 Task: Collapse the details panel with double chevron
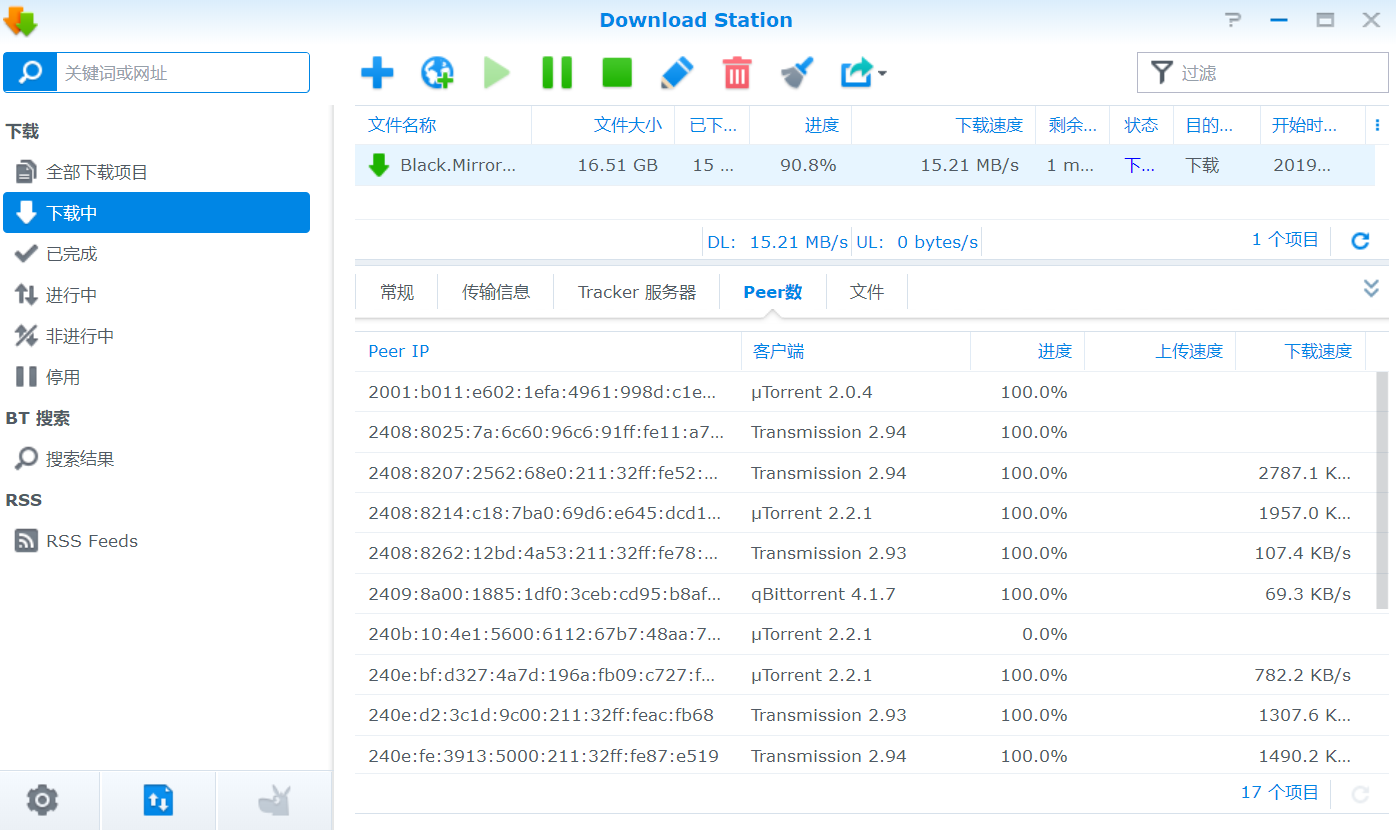[1372, 288]
